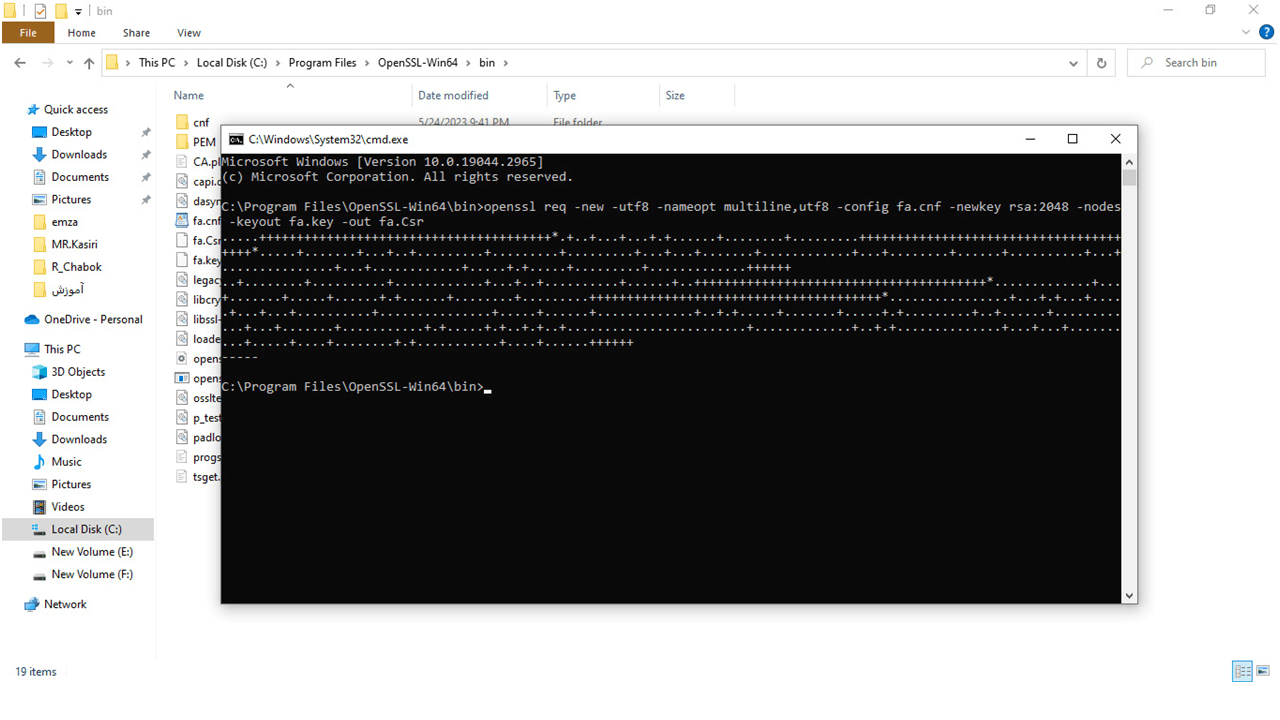Open recent locations dropdown chevron
1280x720 pixels.
click(x=69, y=63)
